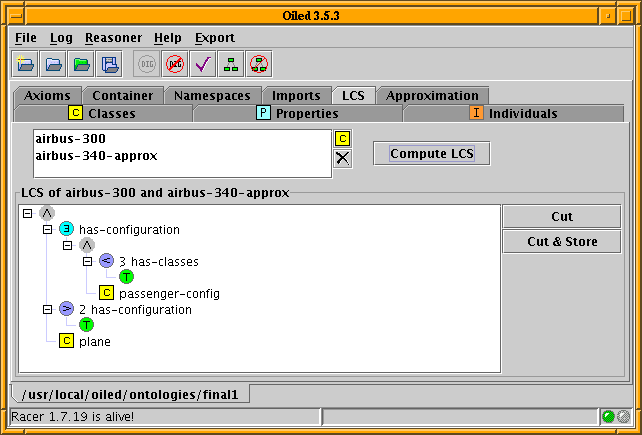
Task: Collapse the existential has-configuration node
Action: tap(47, 229)
